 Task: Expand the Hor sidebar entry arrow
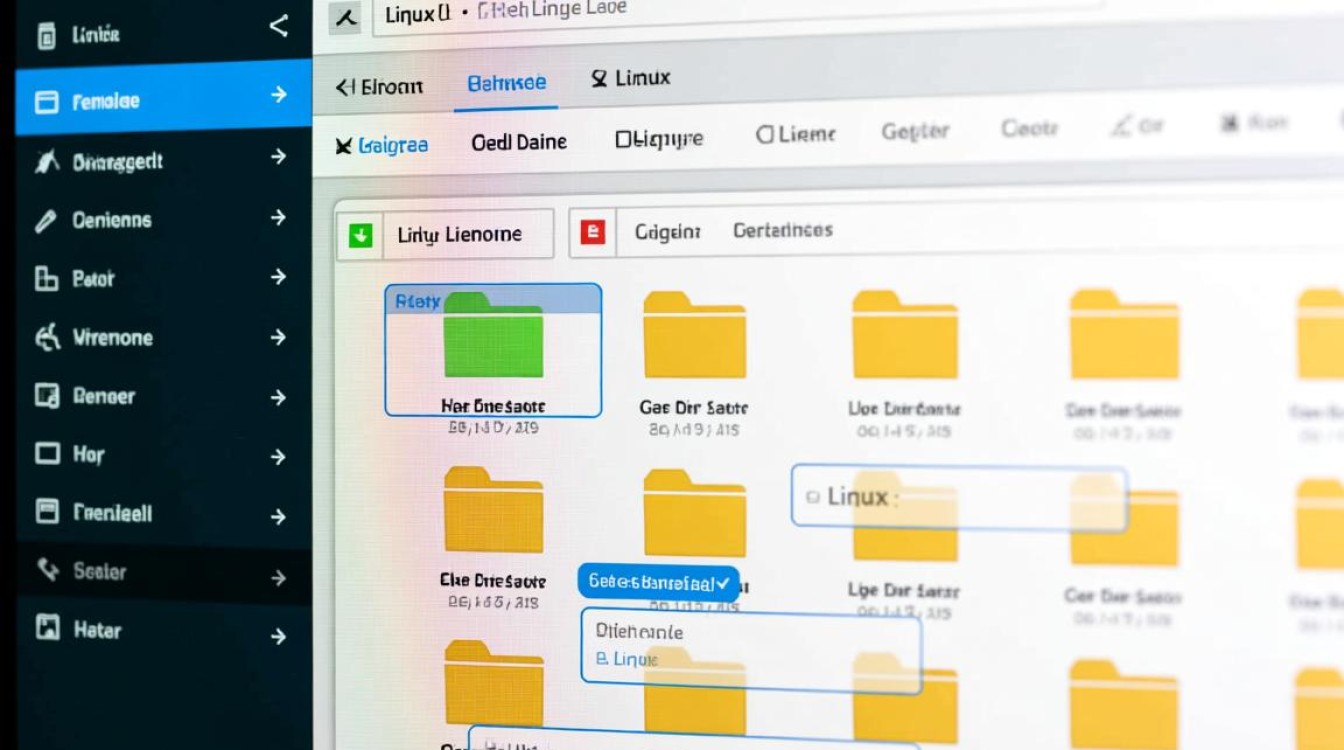pos(278,457)
